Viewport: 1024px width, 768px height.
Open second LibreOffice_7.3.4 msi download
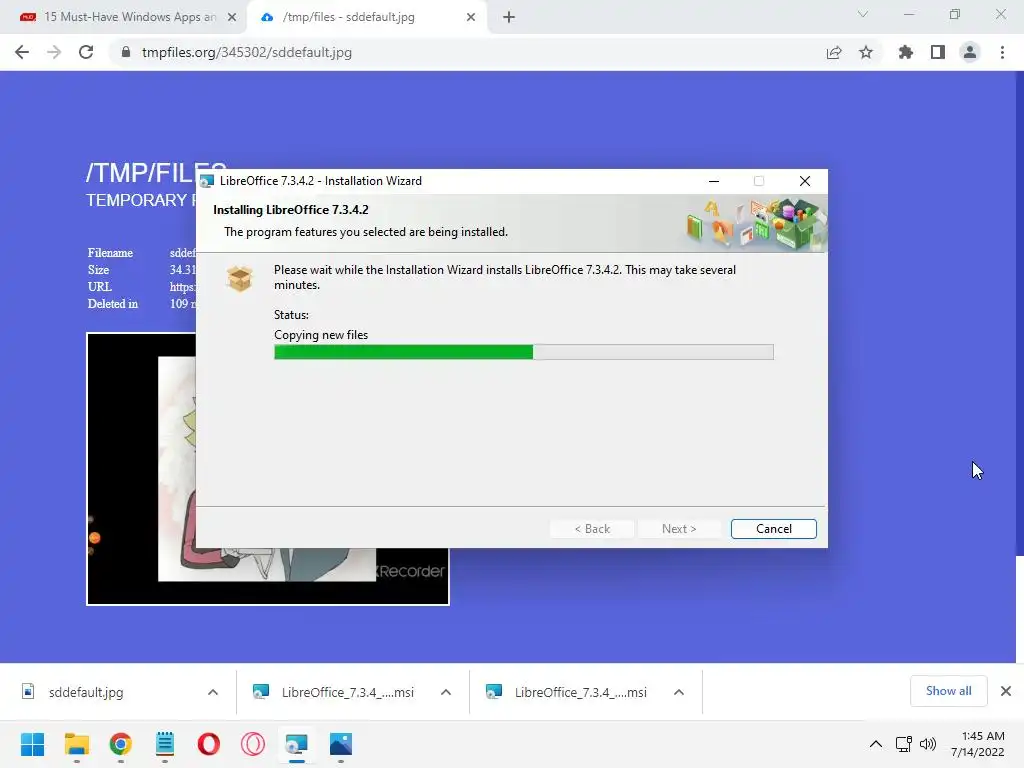581,692
